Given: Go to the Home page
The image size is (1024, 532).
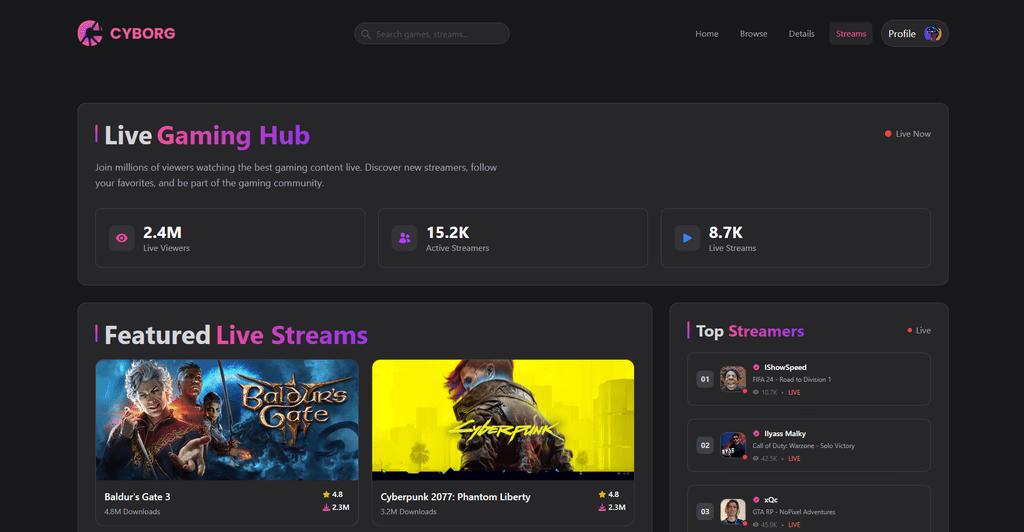Looking at the screenshot, I should [707, 34].
